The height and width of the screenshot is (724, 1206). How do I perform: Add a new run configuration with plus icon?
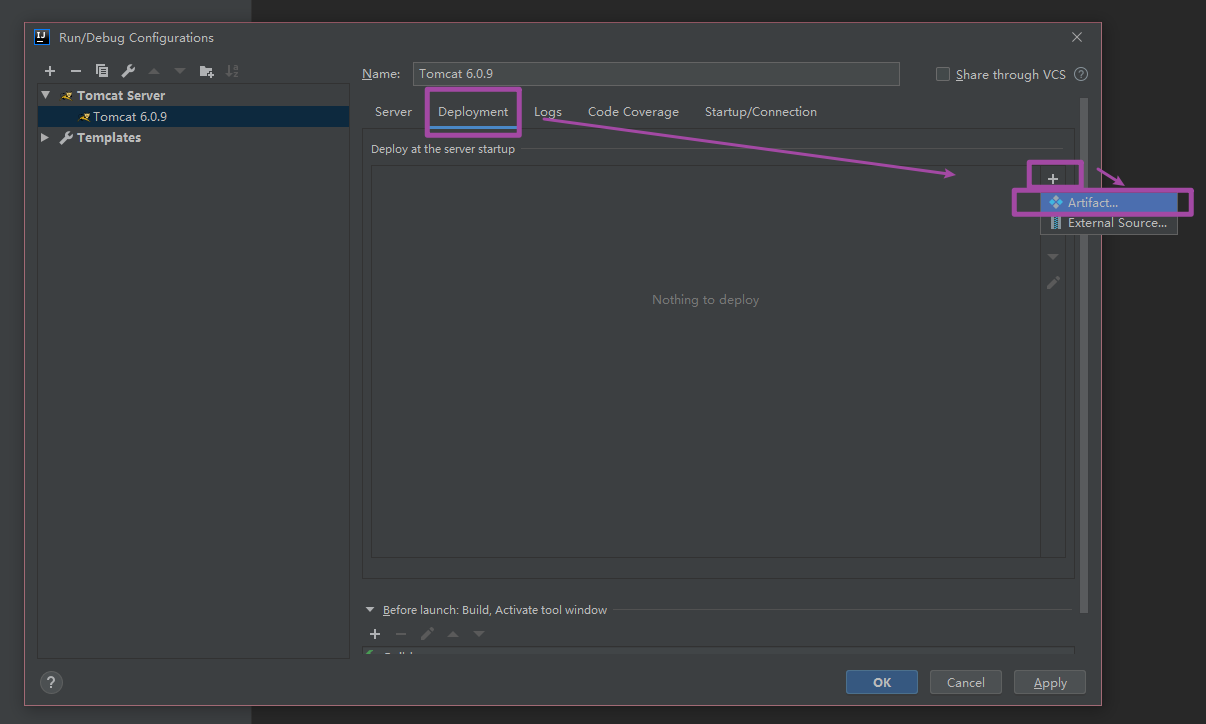point(50,71)
